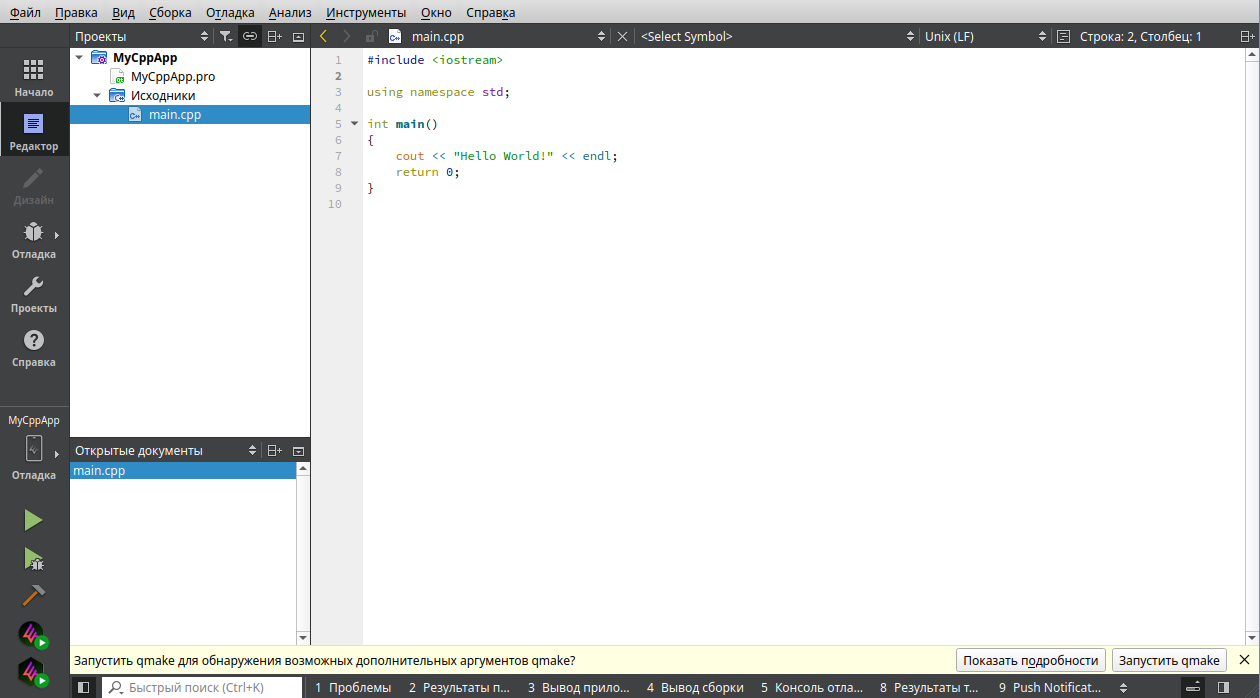Run the project with green play button

pyautogui.click(x=33, y=520)
